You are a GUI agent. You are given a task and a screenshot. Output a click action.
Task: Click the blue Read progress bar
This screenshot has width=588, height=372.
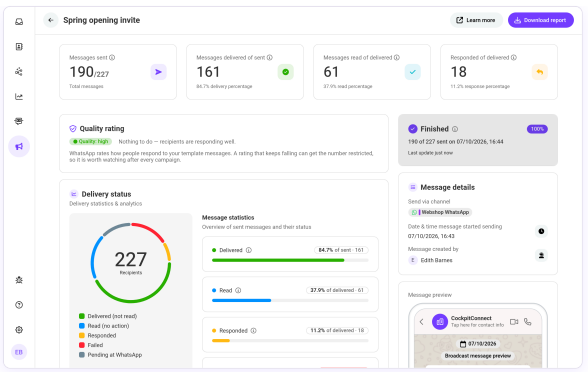click(x=290, y=300)
